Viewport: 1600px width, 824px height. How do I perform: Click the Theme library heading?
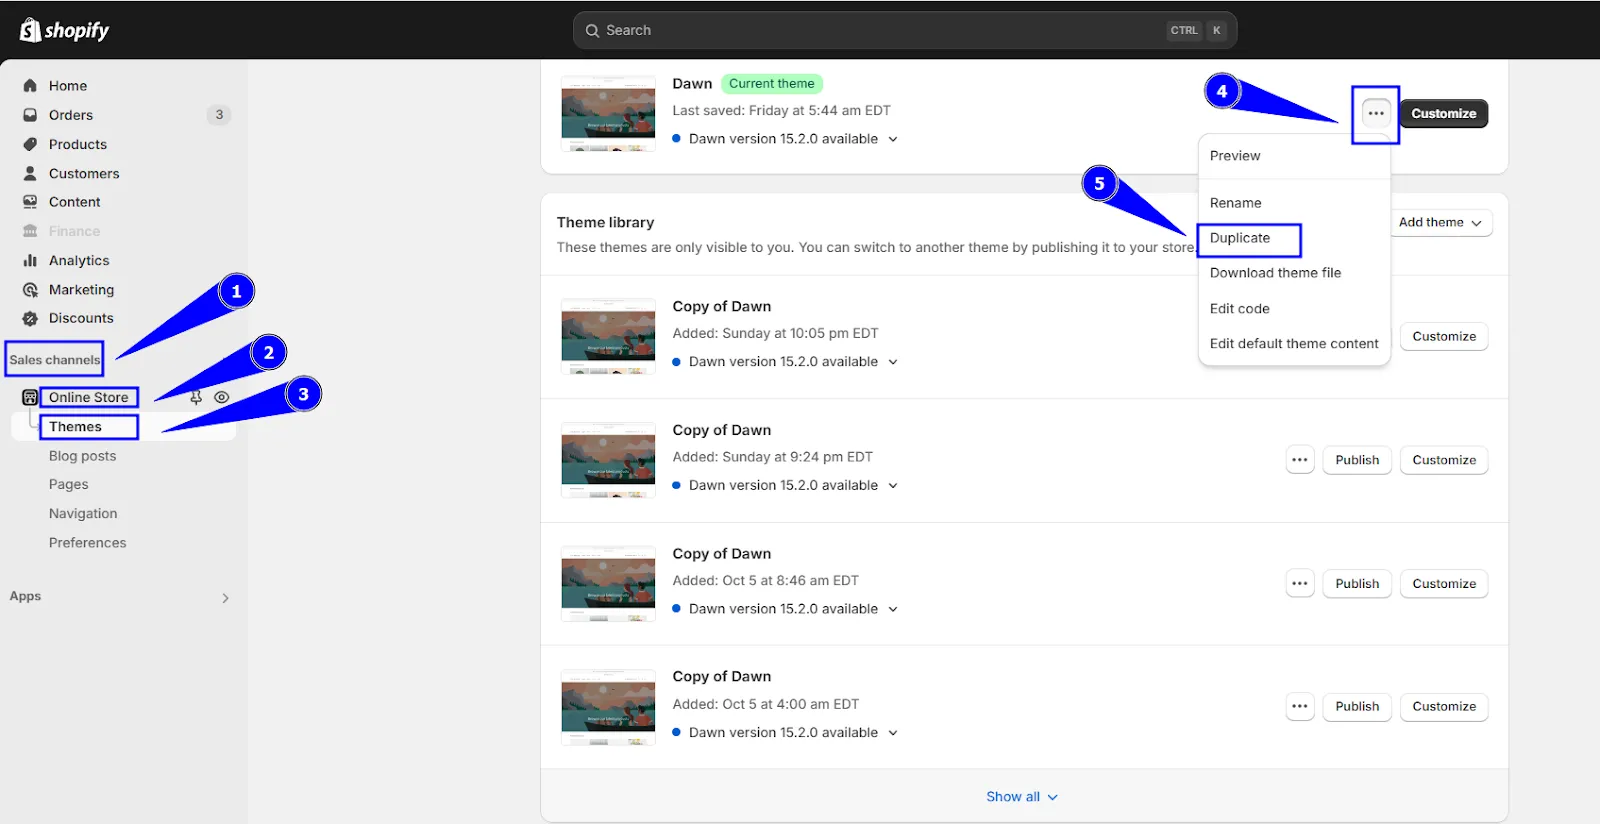pos(605,222)
